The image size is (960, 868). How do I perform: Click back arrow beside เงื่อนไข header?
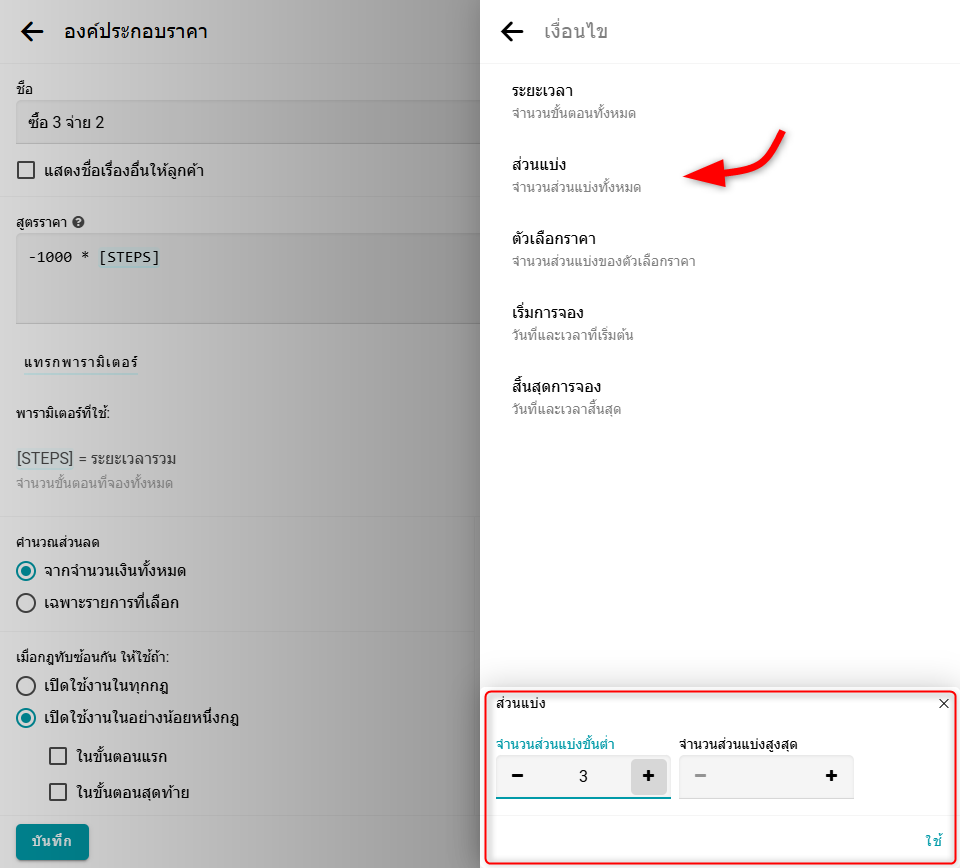[x=512, y=32]
